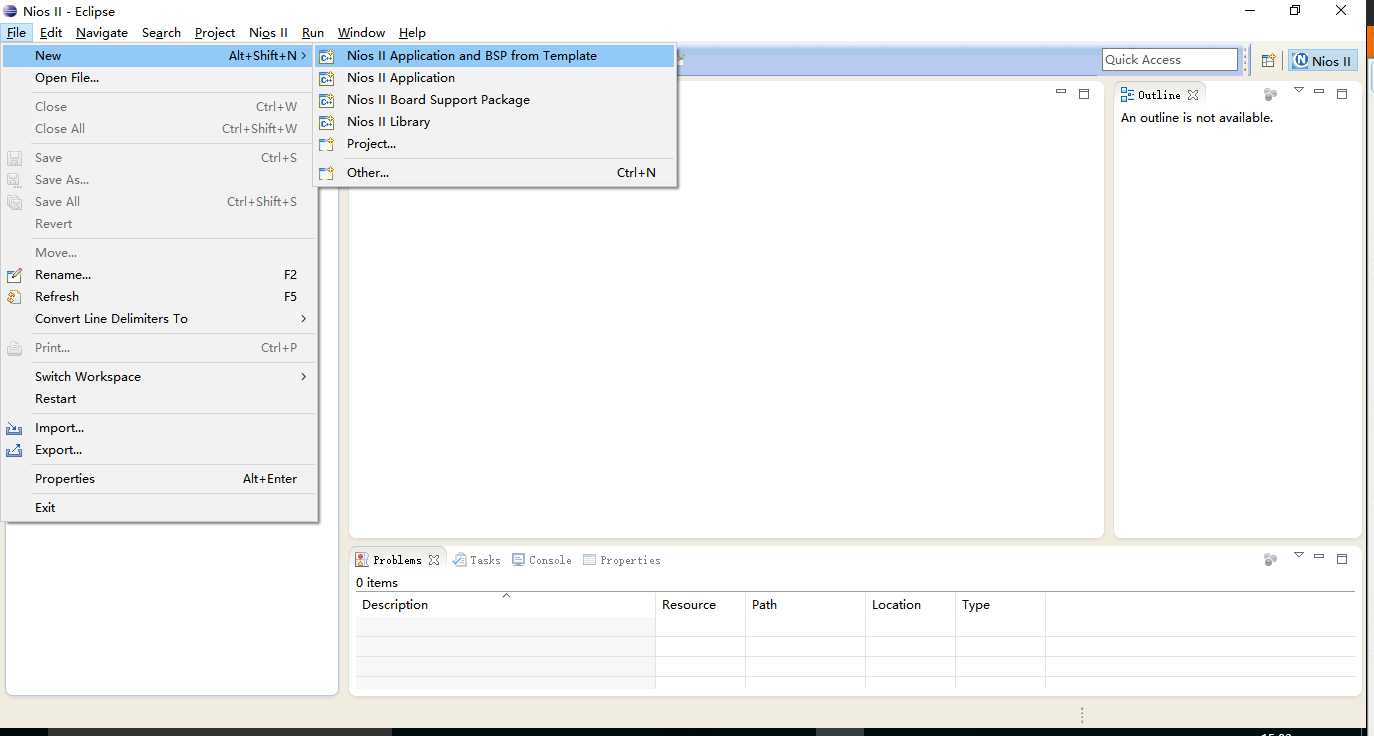Click the Nios II Library item icon

pyautogui.click(x=326, y=122)
